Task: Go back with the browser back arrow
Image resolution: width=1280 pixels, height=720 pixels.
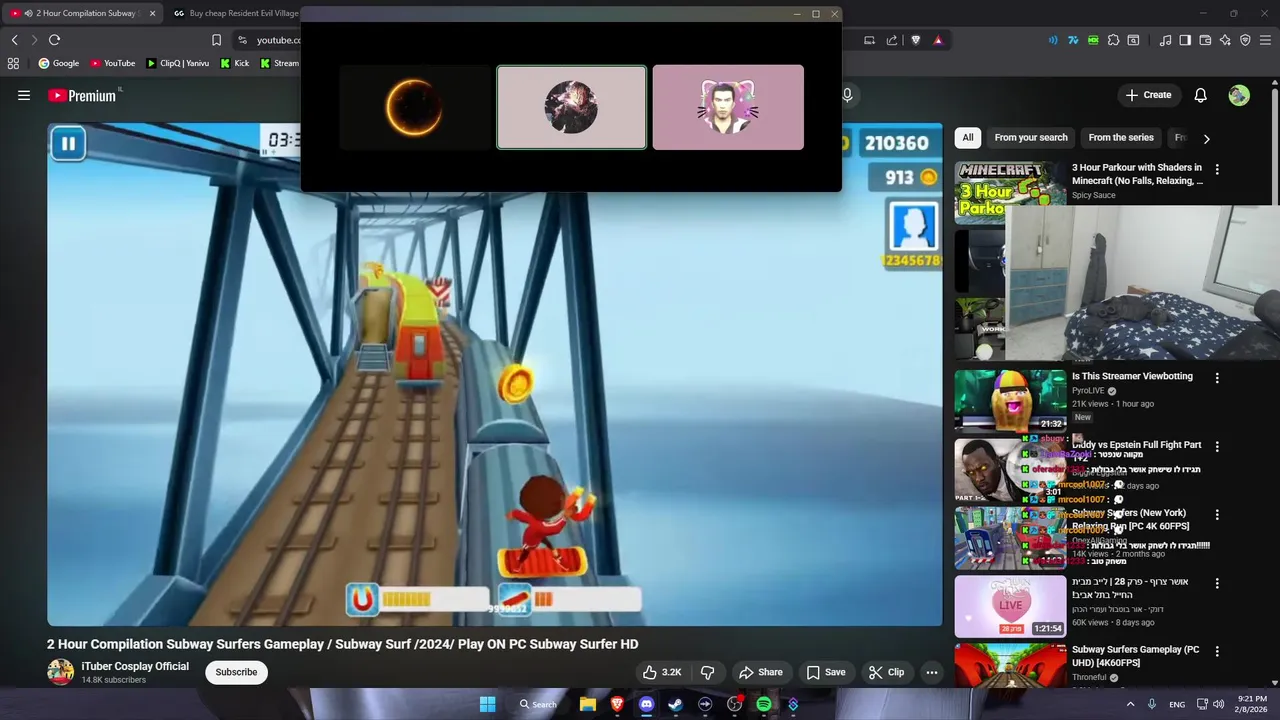Action: coord(14,40)
